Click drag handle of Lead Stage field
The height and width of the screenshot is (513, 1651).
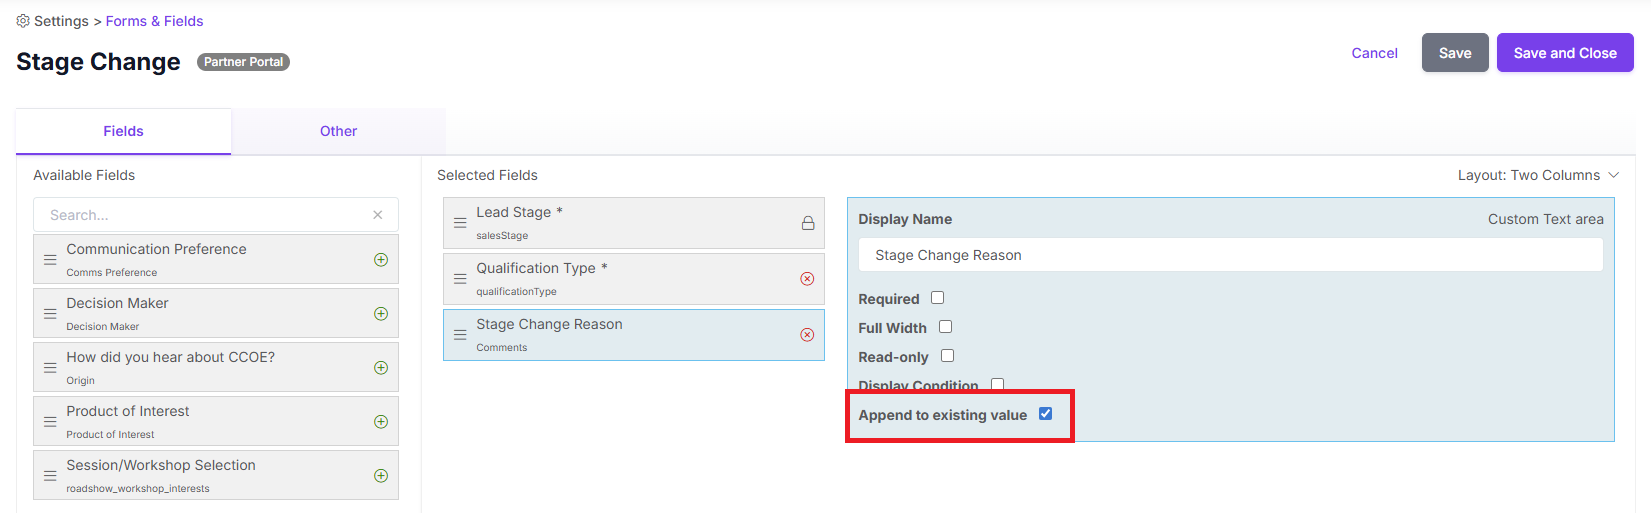click(x=460, y=223)
